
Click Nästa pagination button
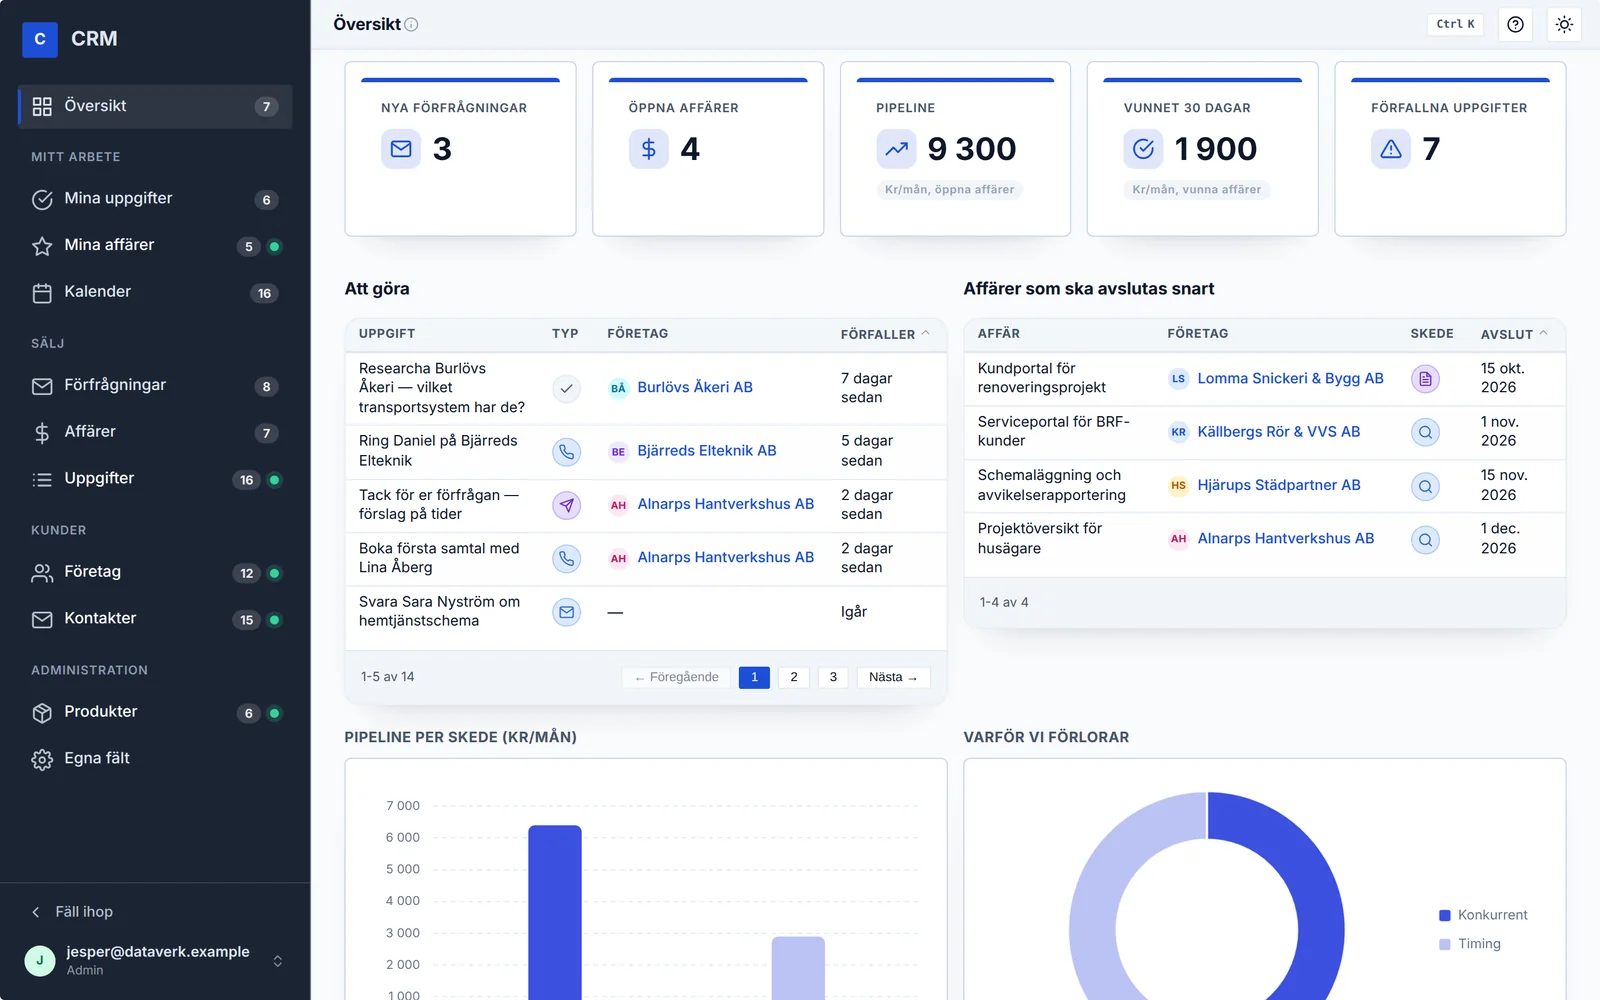893,678
